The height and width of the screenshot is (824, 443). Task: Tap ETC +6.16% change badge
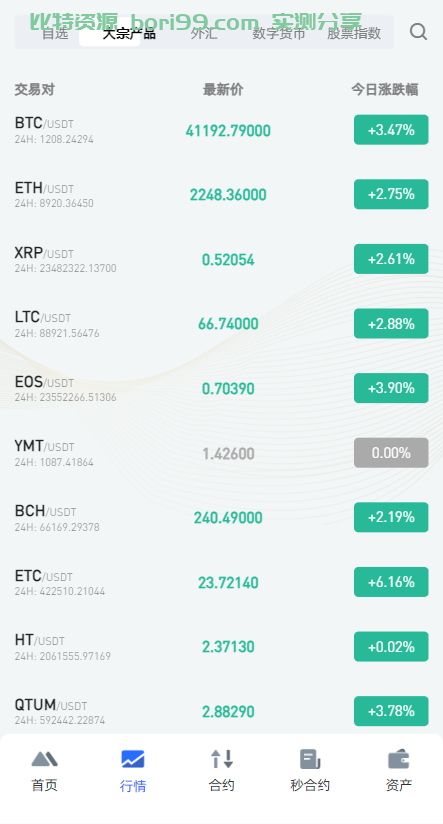391,582
